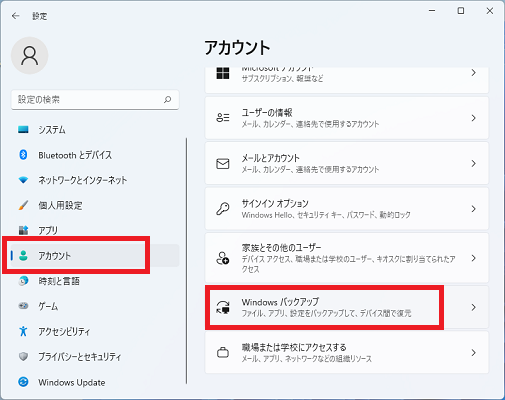Open the 職場または学校にアクセスする title

tap(294, 347)
